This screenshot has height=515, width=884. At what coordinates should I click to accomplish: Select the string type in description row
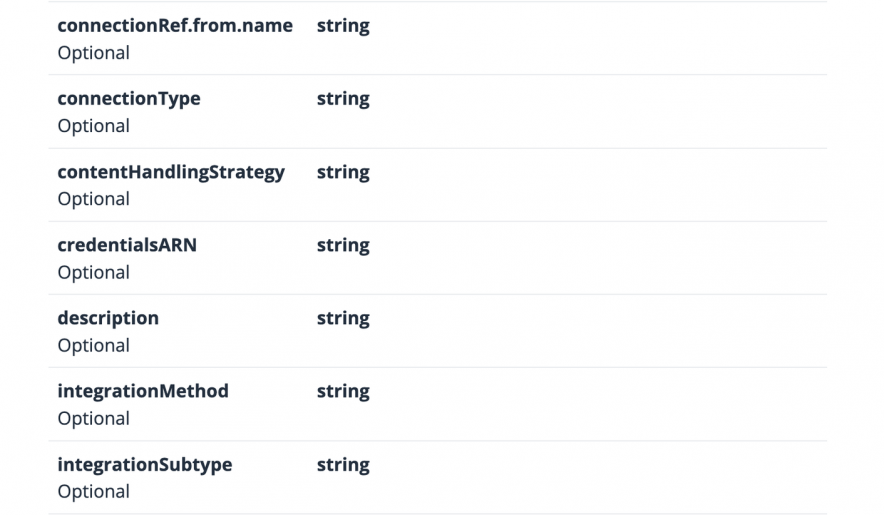tap(343, 318)
